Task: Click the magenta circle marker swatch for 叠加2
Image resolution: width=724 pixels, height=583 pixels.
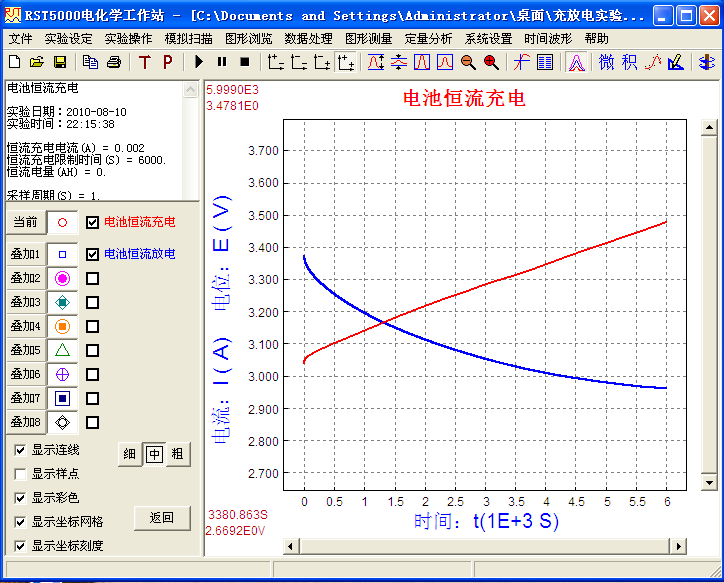Action: [62, 278]
